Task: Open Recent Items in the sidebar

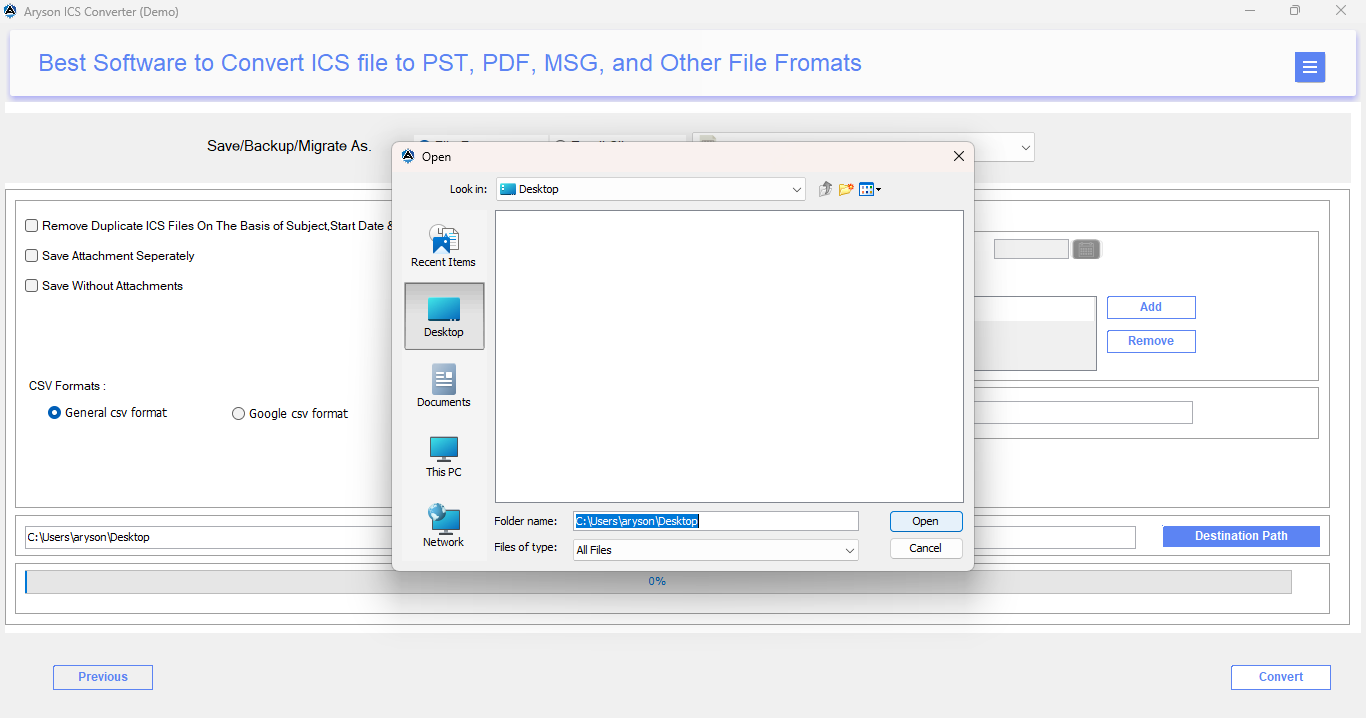Action: (x=443, y=246)
